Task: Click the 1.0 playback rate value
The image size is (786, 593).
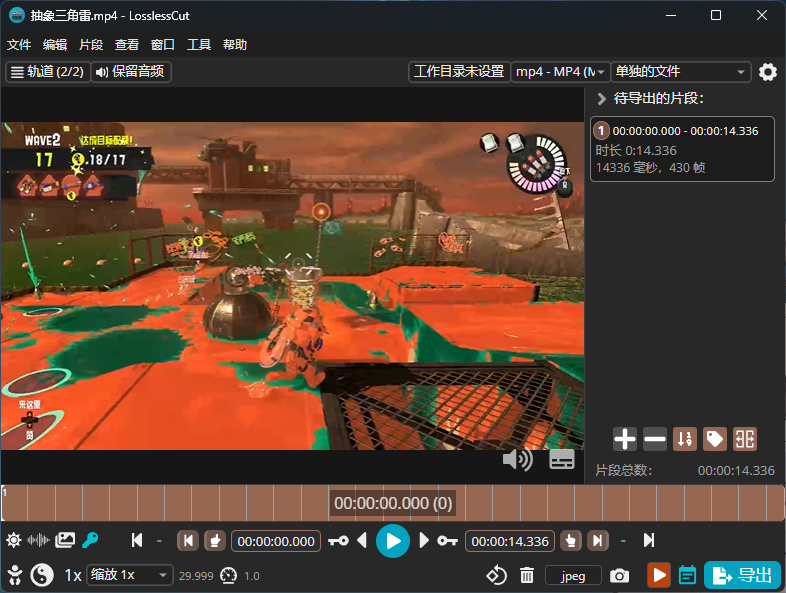Action: [x=252, y=576]
